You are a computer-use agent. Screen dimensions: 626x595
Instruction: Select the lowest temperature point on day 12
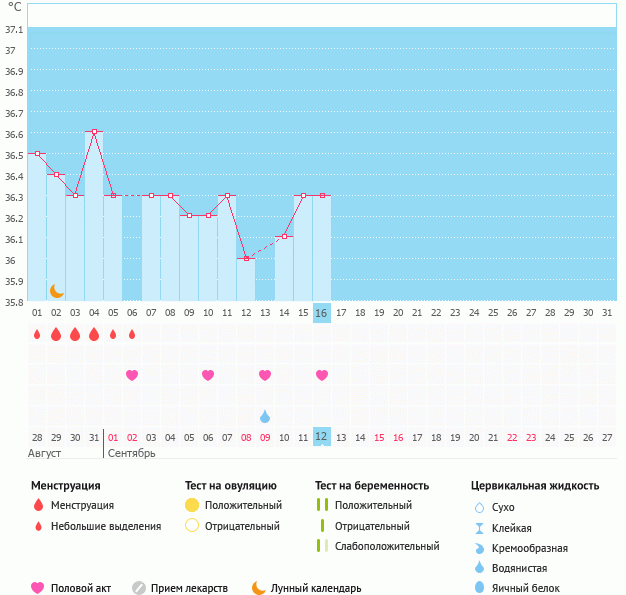[246, 259]
